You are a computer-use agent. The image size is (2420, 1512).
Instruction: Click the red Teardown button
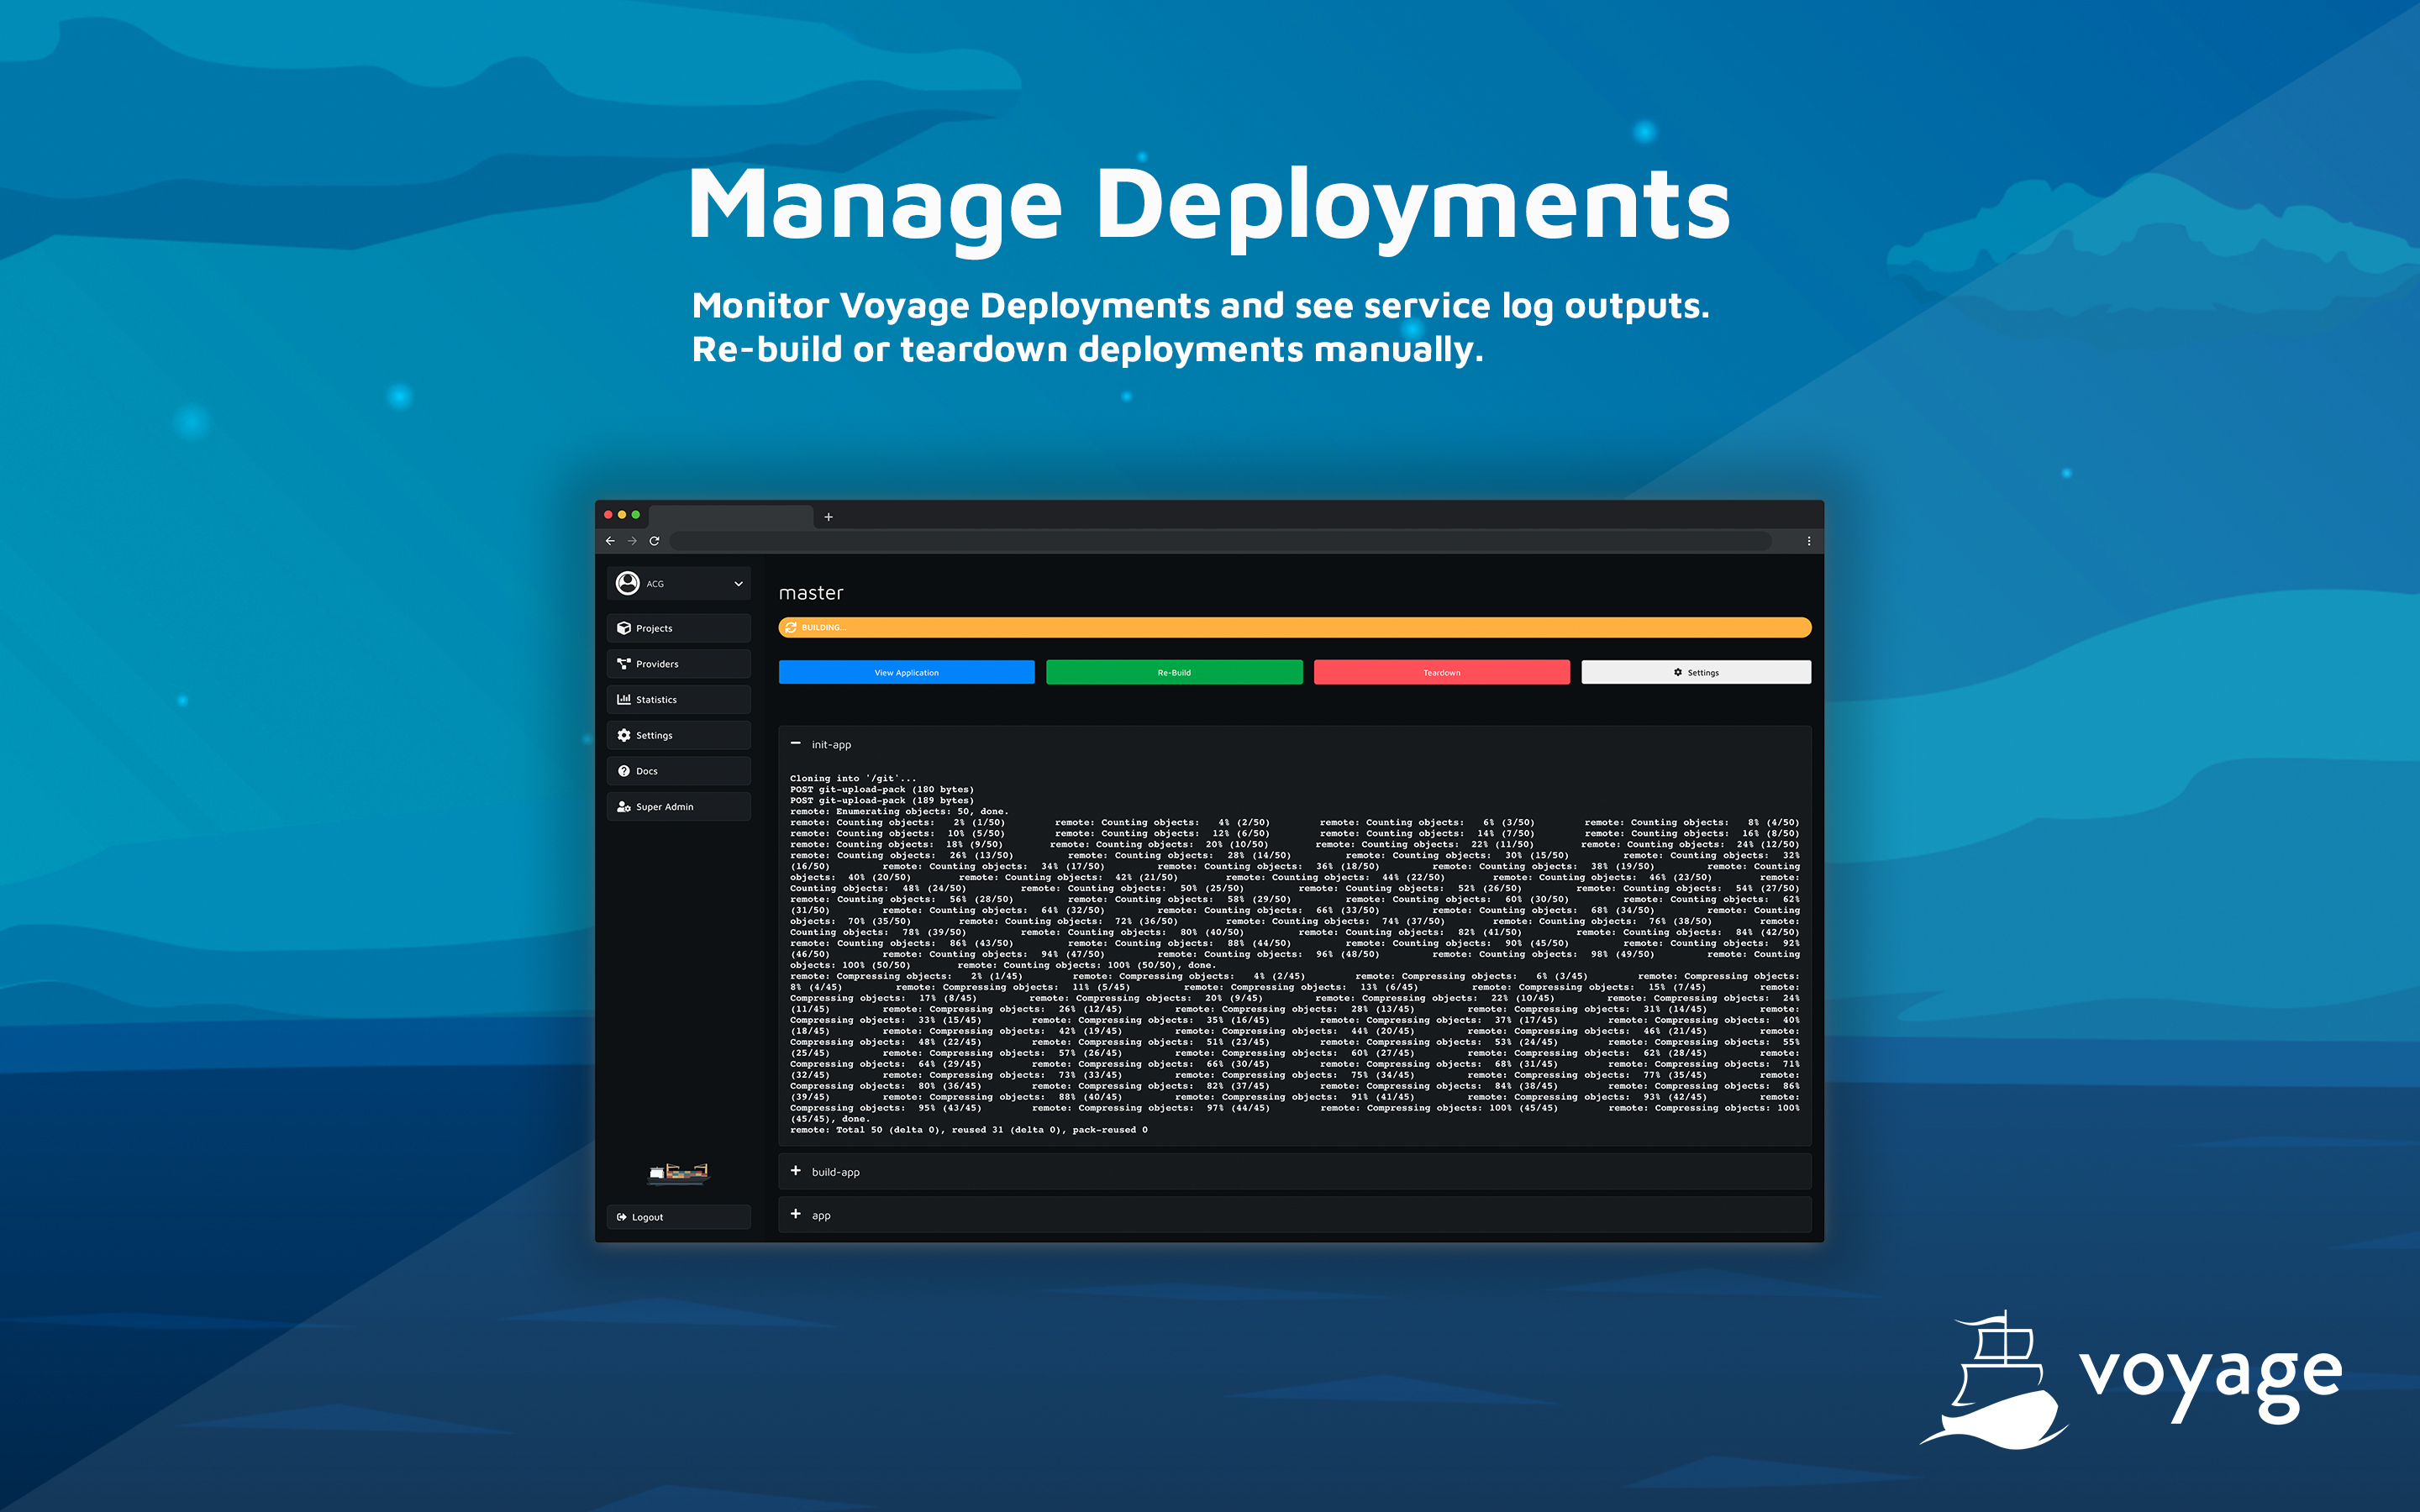[x=1441, y=672]
